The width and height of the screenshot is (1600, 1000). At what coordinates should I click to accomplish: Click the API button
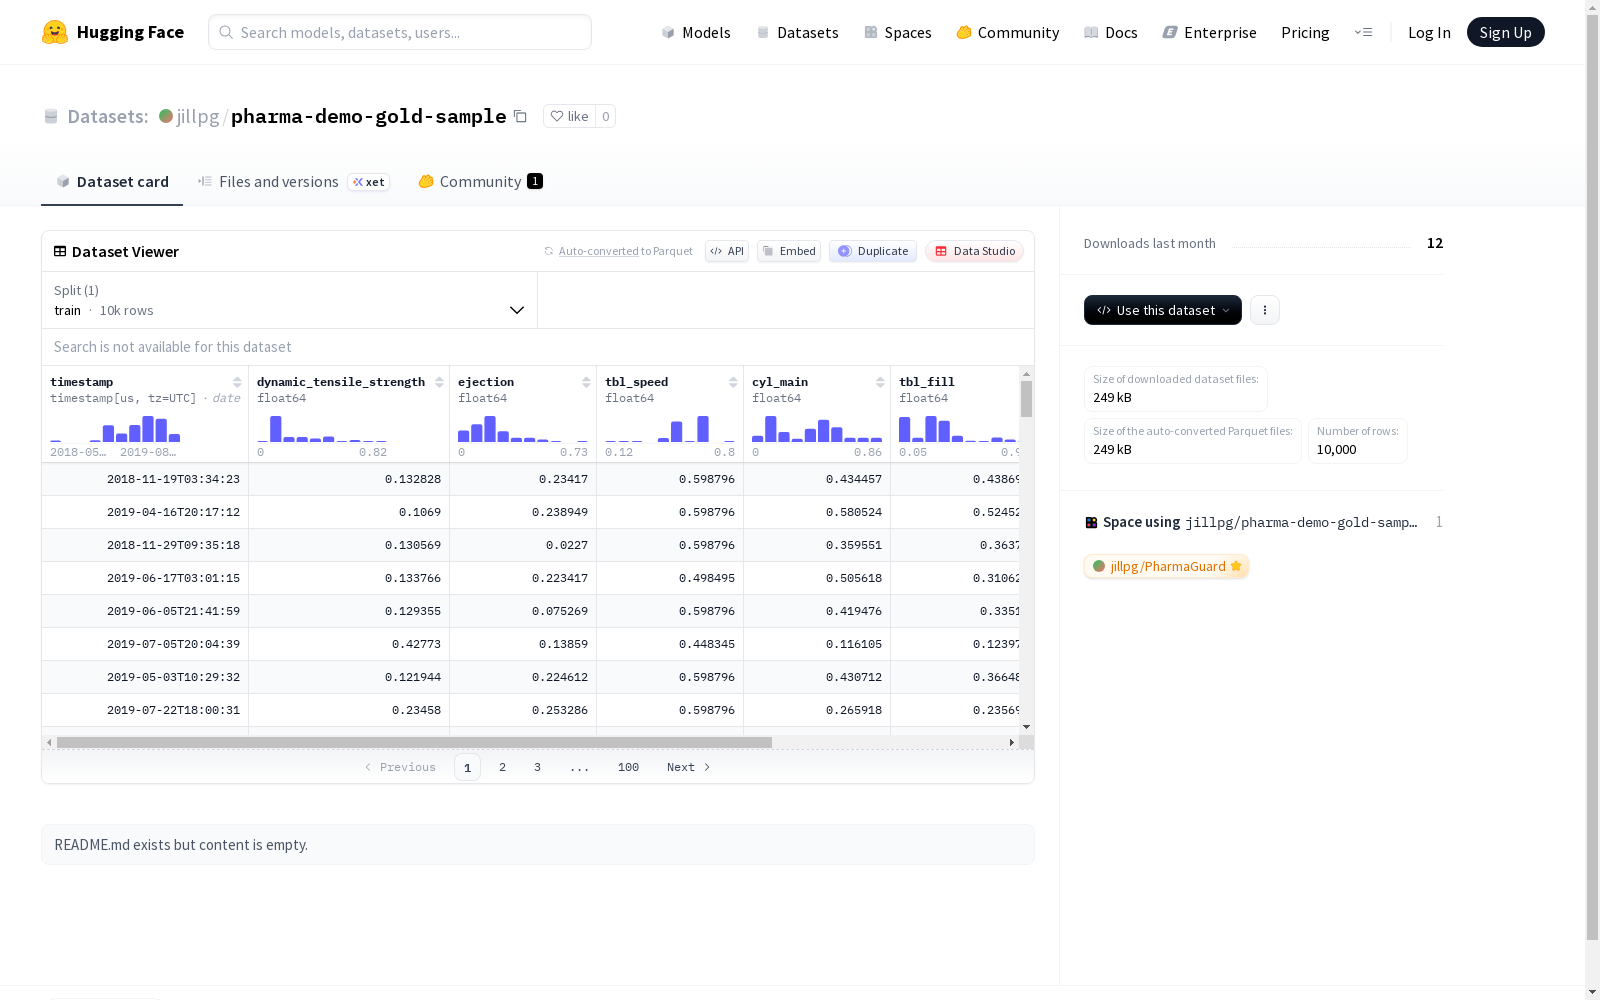[727, 251]
